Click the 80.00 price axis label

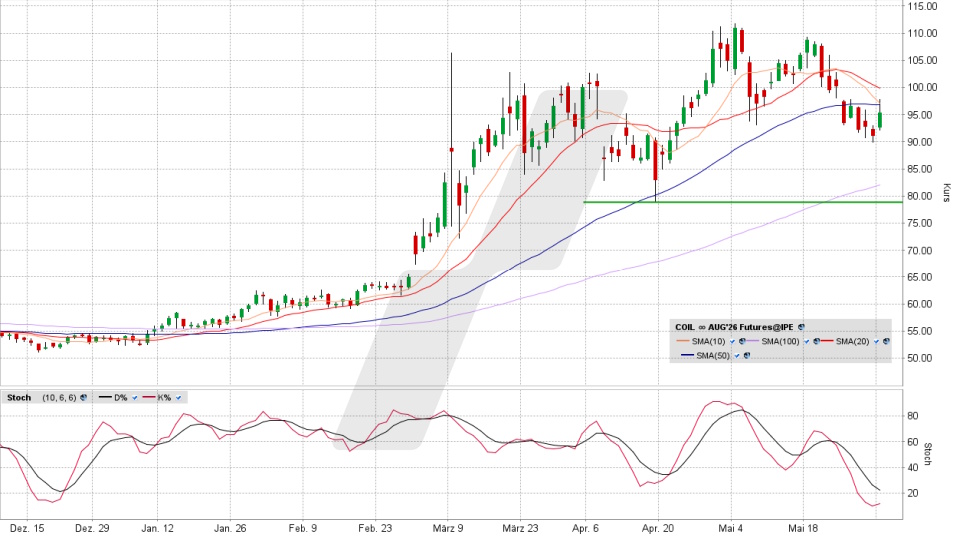922,197
